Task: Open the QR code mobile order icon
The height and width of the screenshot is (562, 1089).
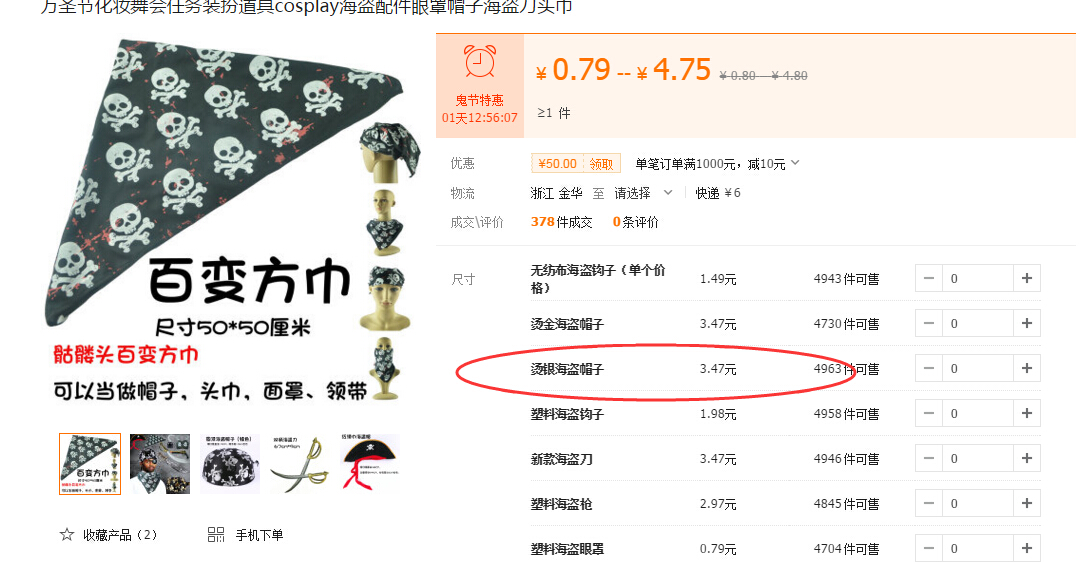Action: point(216,534)
